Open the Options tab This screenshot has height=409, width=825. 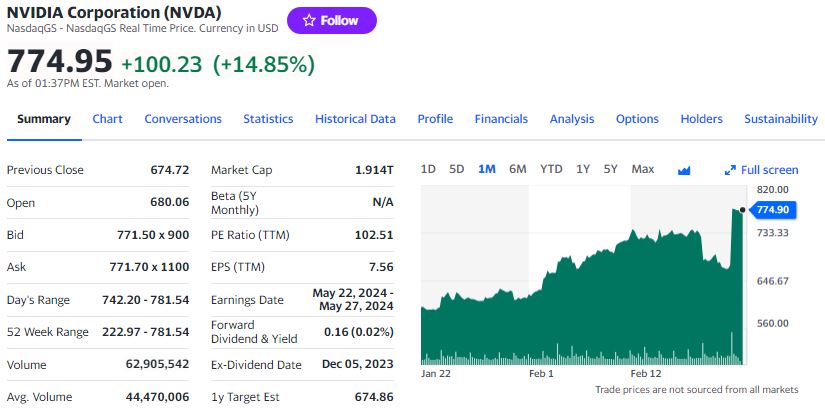pyautogui.click(x=637, y=119)
